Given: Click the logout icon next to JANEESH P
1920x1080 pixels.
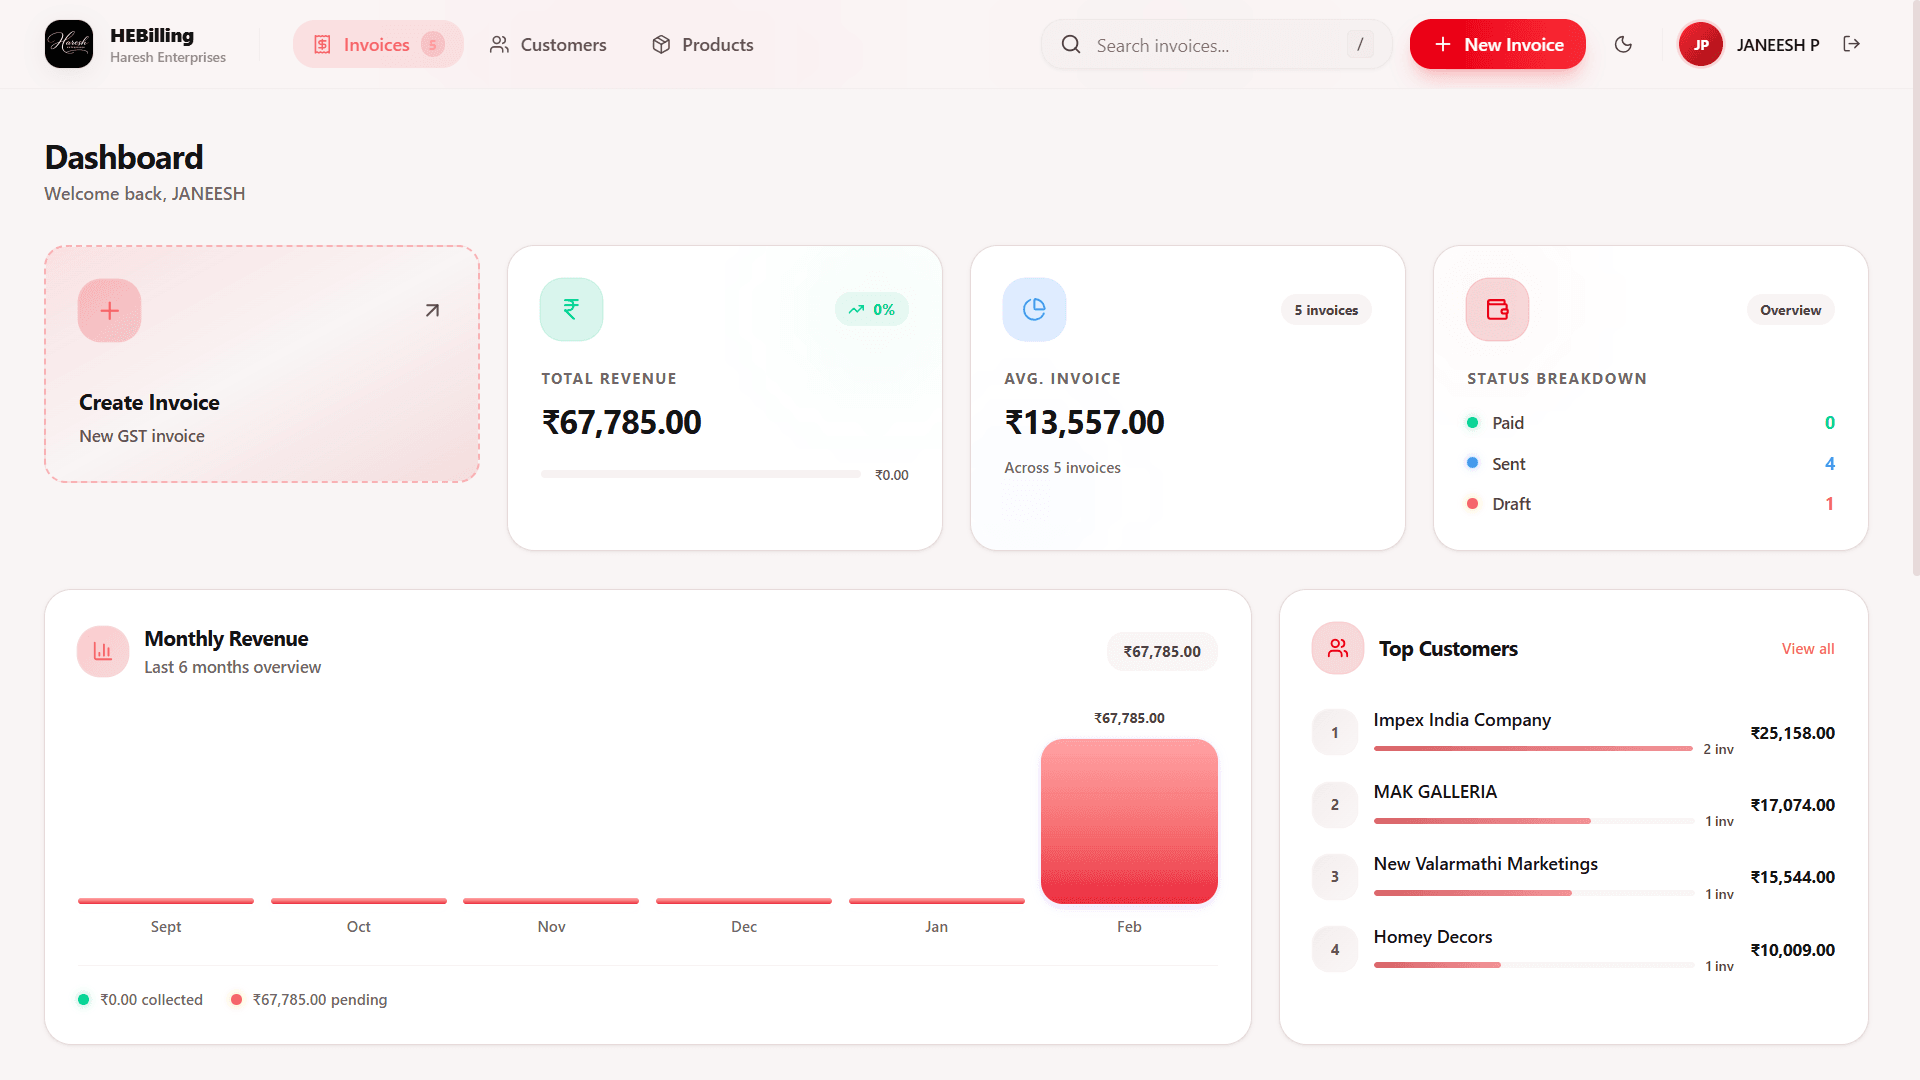Looking at the screenshot, I should point(1851,44).
